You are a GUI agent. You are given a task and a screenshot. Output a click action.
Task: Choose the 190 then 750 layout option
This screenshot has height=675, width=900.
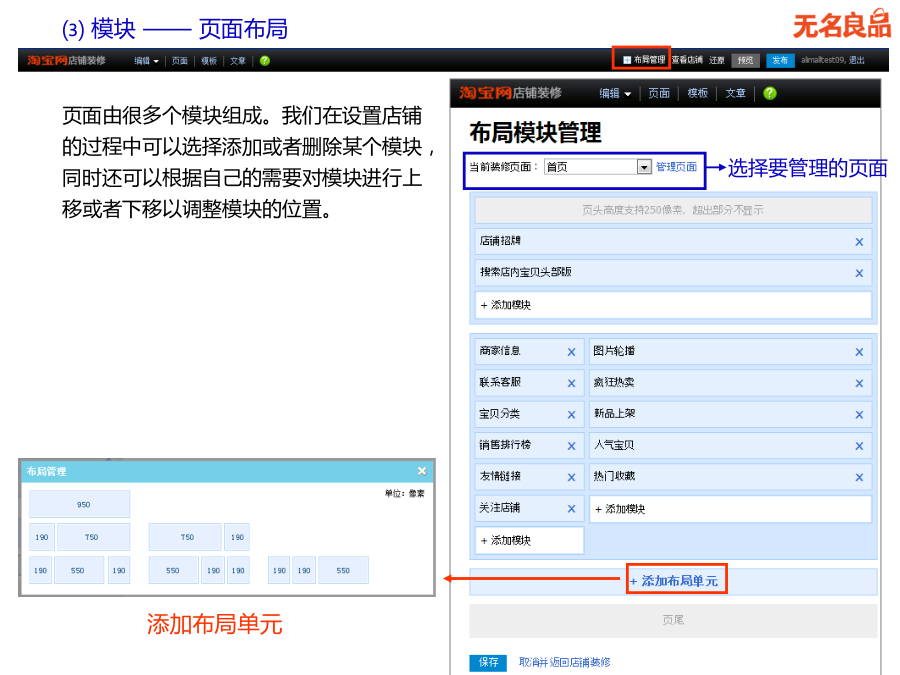tap(80, 537)
